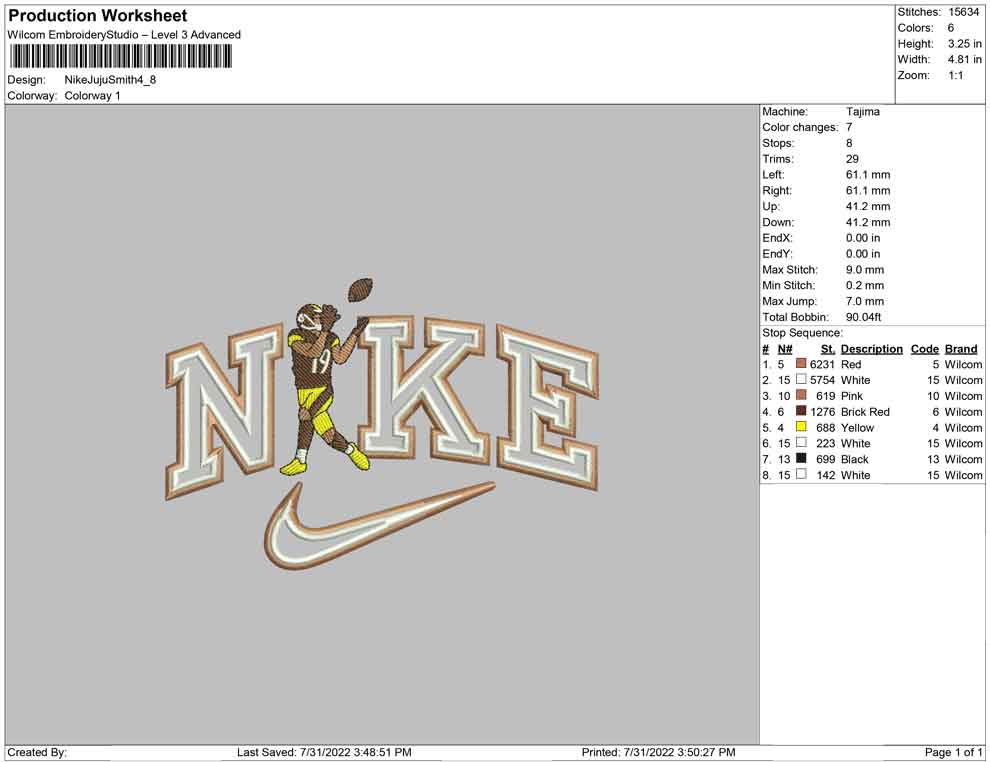Viewport: 990px width, 762px height.
Task: Click 'Printed: 7/31/2022 3:50:27 PM'
Action: tap(659, 752)
